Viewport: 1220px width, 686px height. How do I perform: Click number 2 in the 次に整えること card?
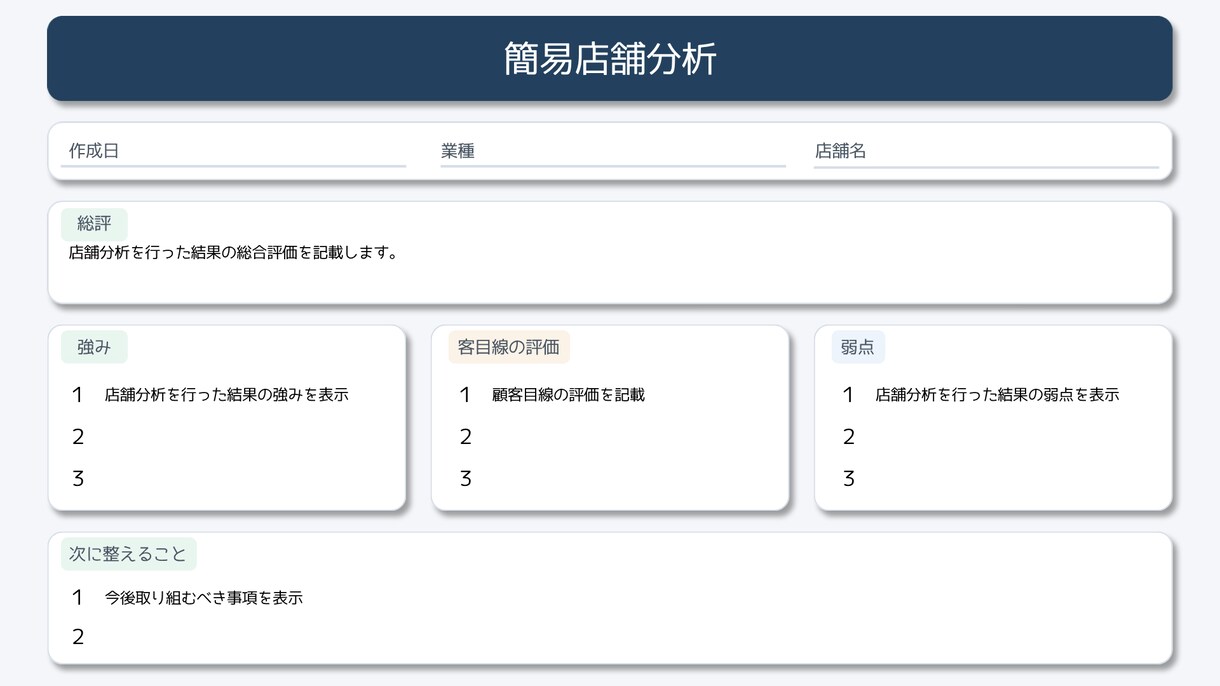(x=78, y=637)
